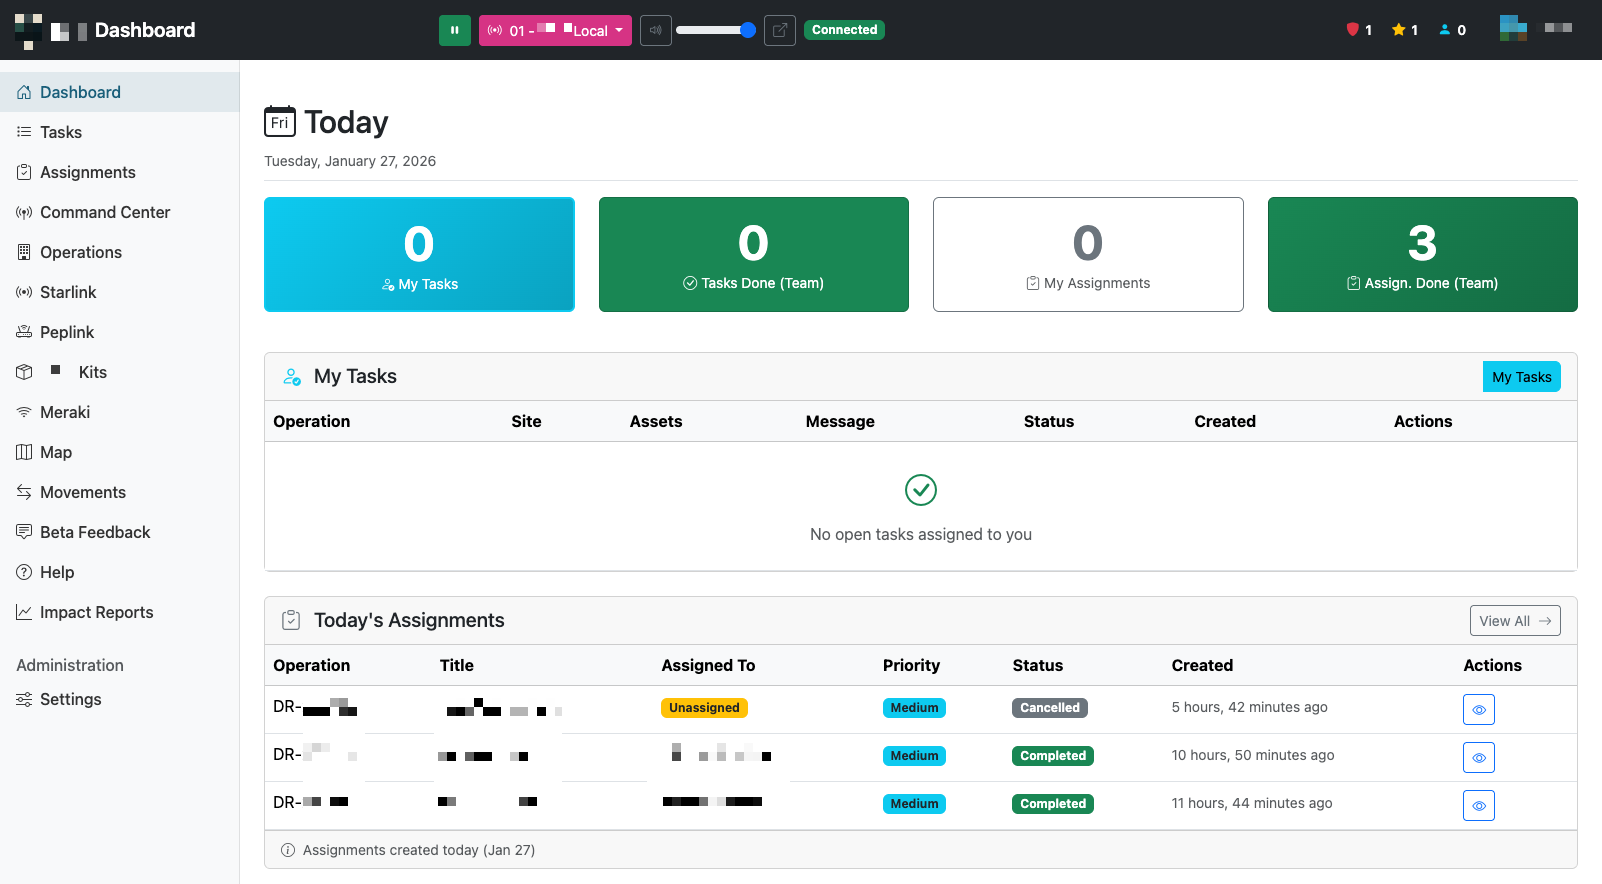Open Peplink in the sidebar
Viewport: 1602px width, 884px height.
click(120, 332)
